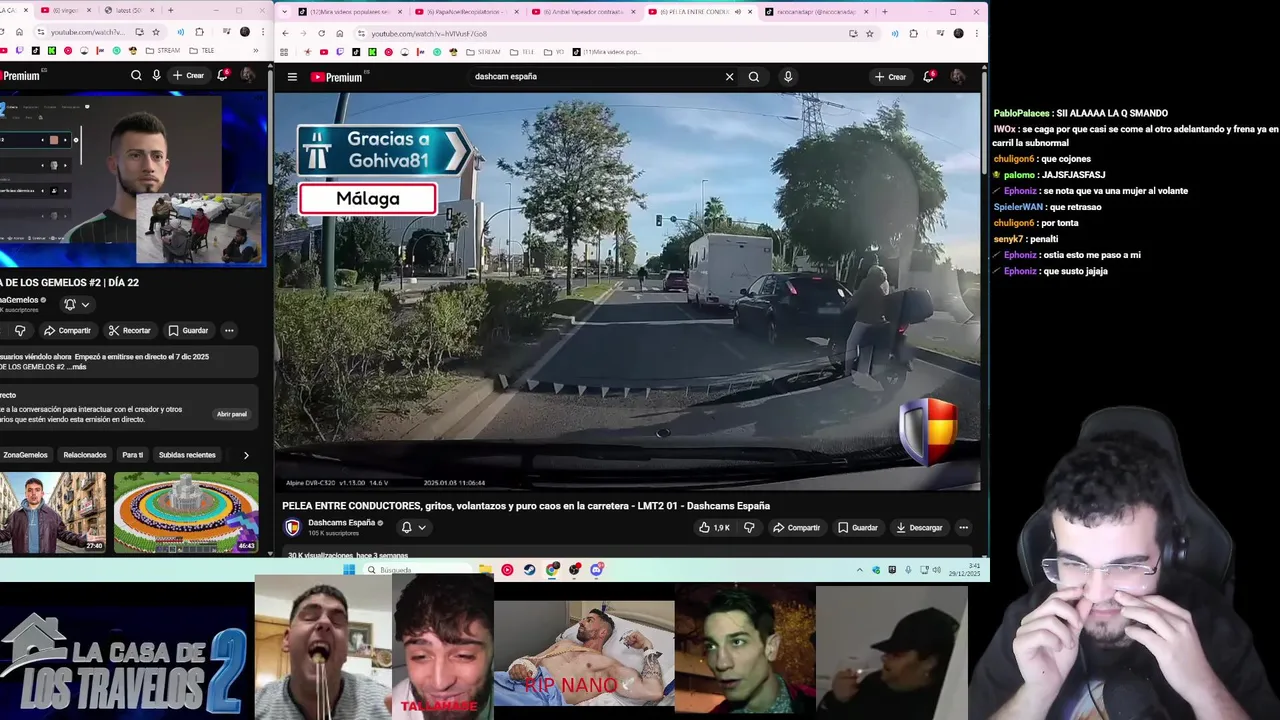Screen dimensions: 1280x720
Task: Open File Explorer from the taskbar
Action: (x=485, y=570)
